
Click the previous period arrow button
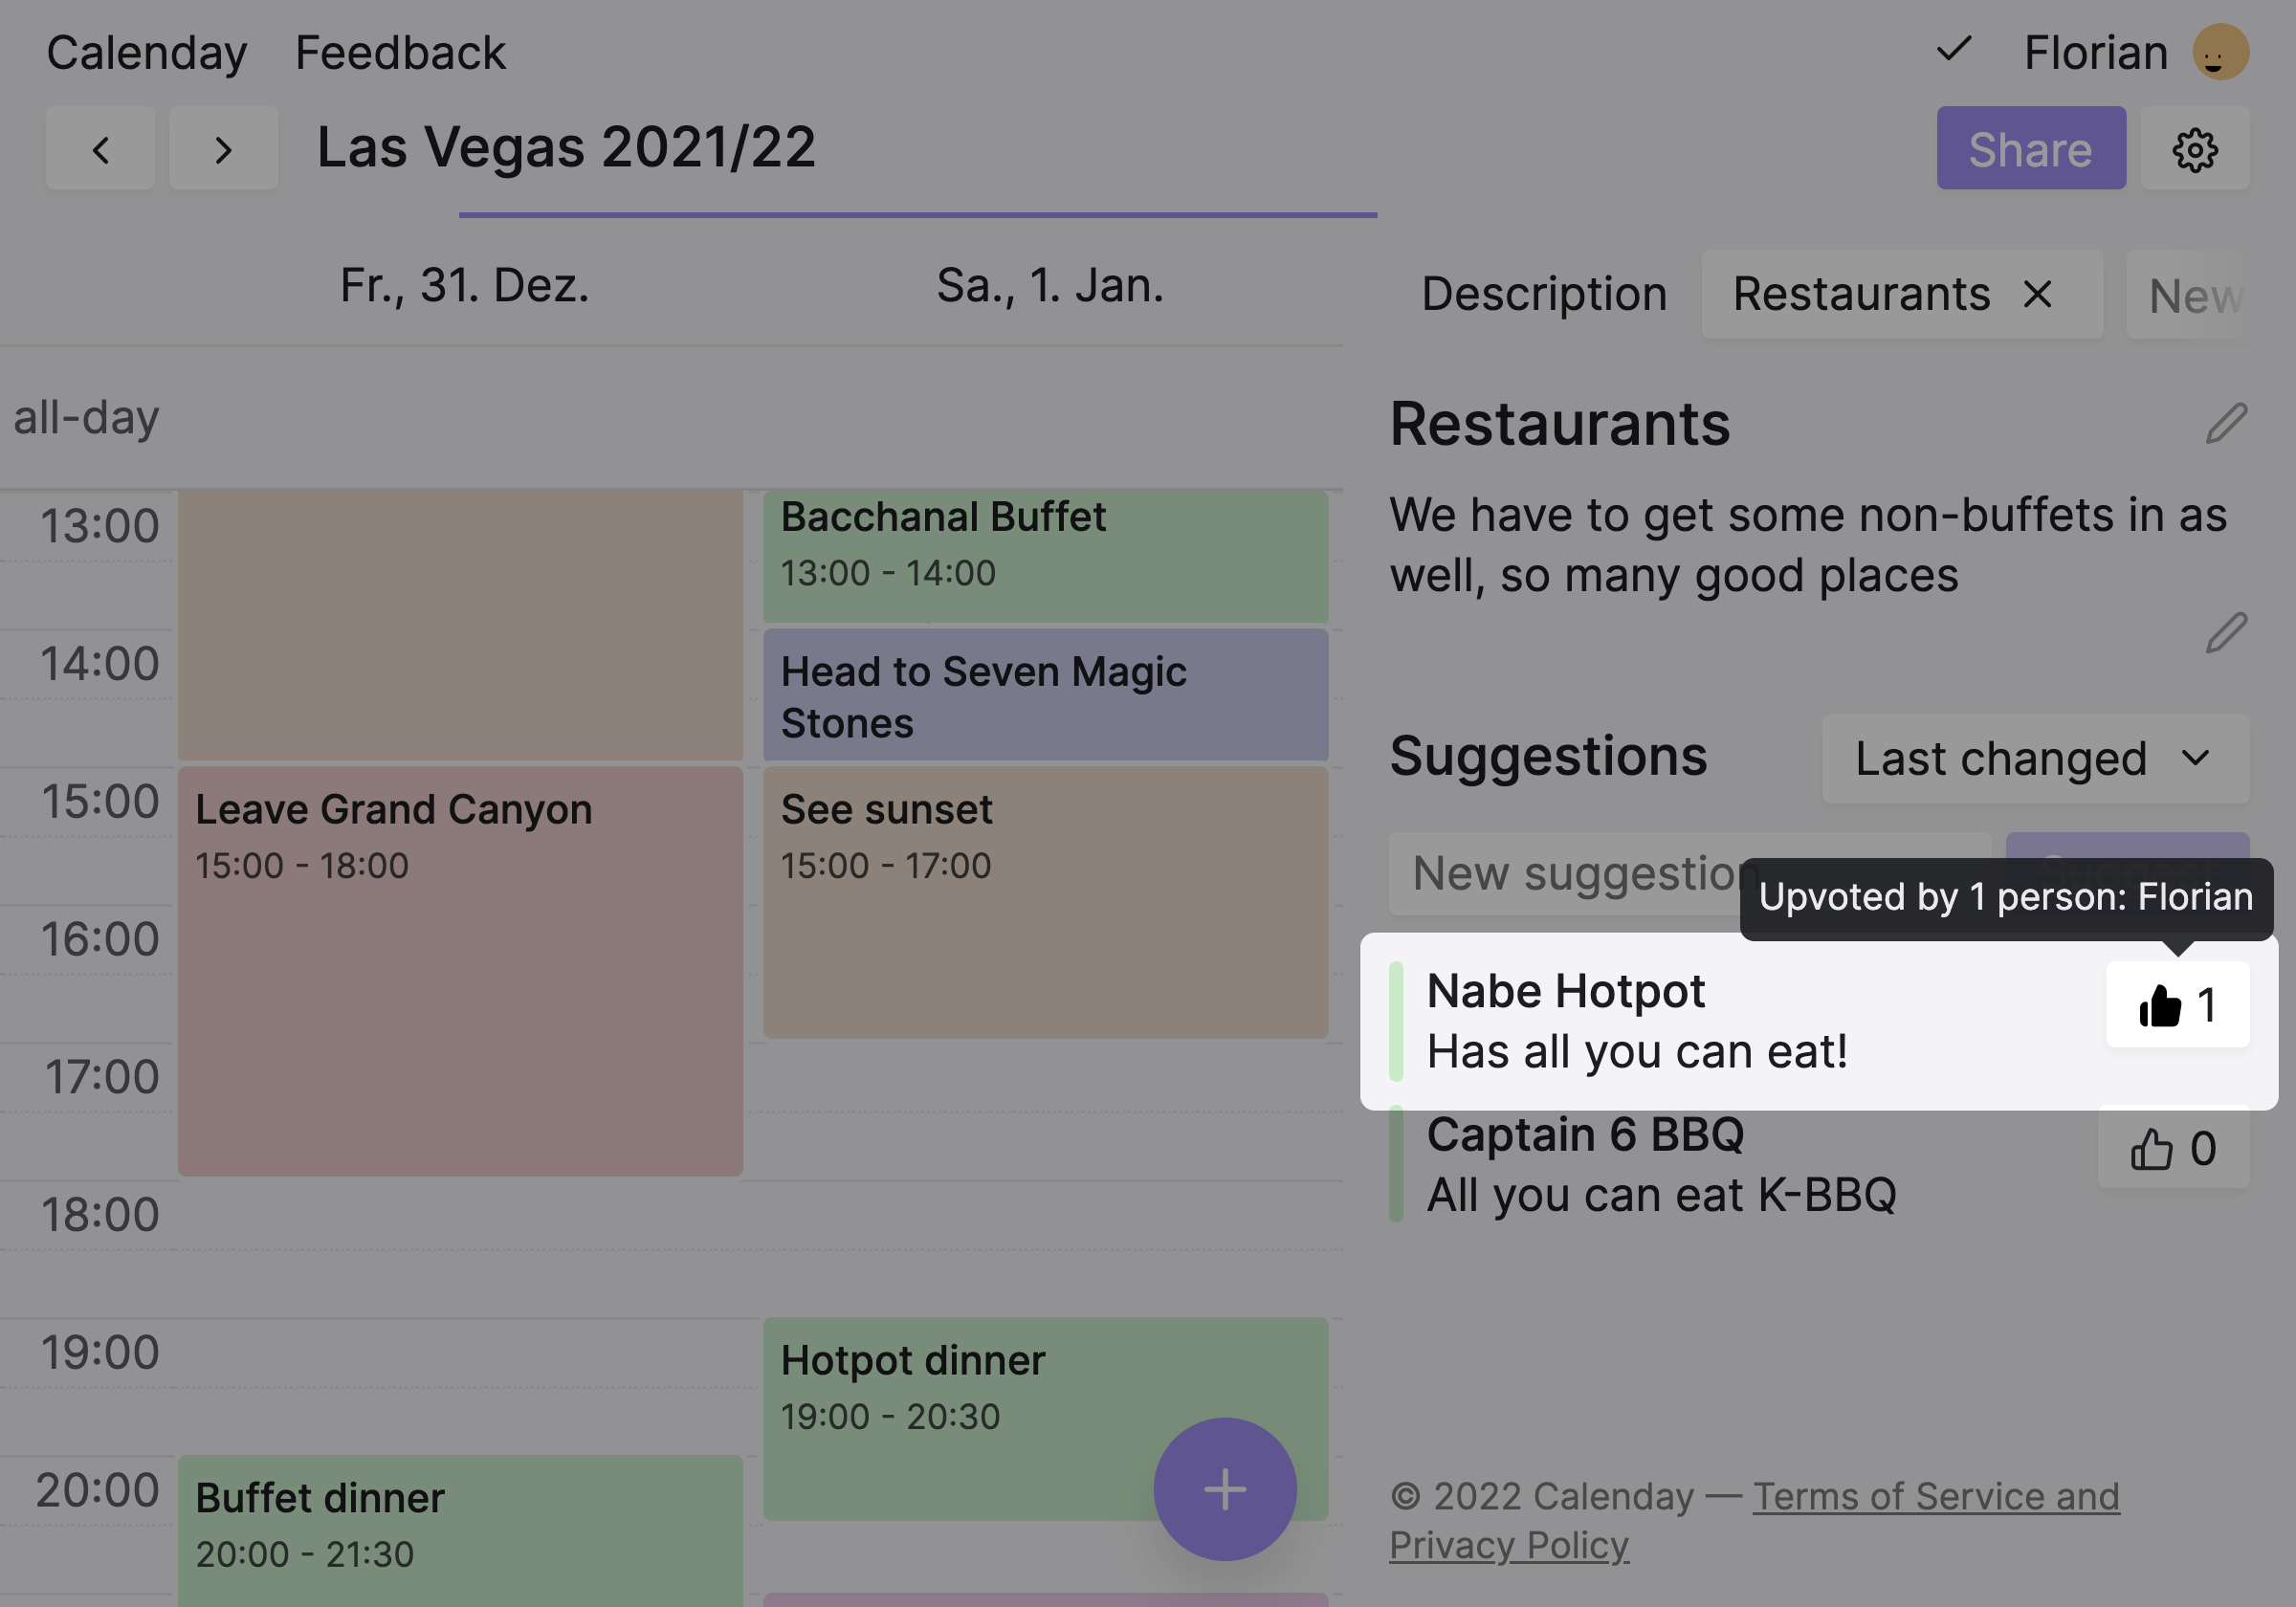100,149
